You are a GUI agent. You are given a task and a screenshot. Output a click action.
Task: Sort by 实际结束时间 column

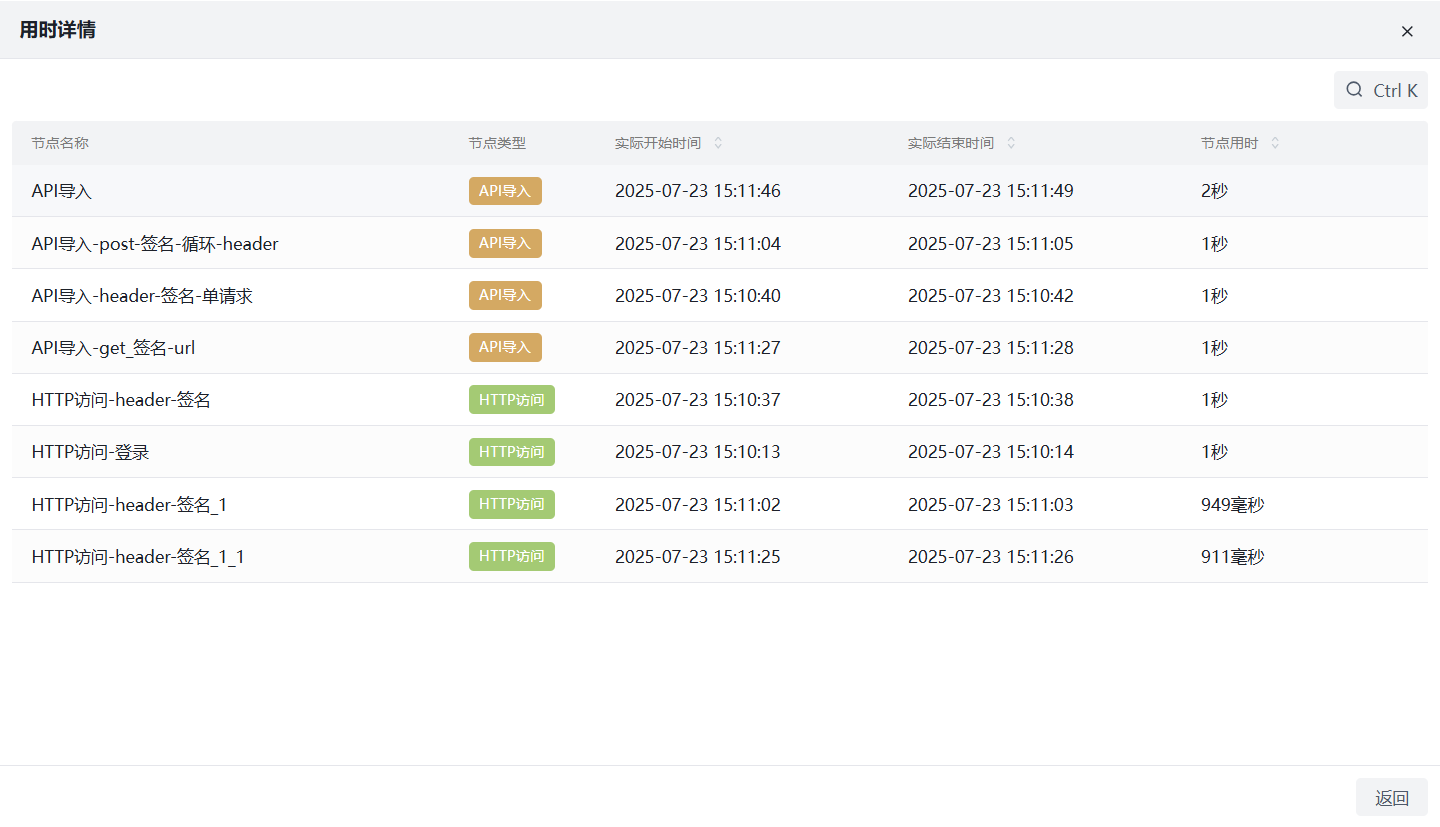tap(1011, 143)
